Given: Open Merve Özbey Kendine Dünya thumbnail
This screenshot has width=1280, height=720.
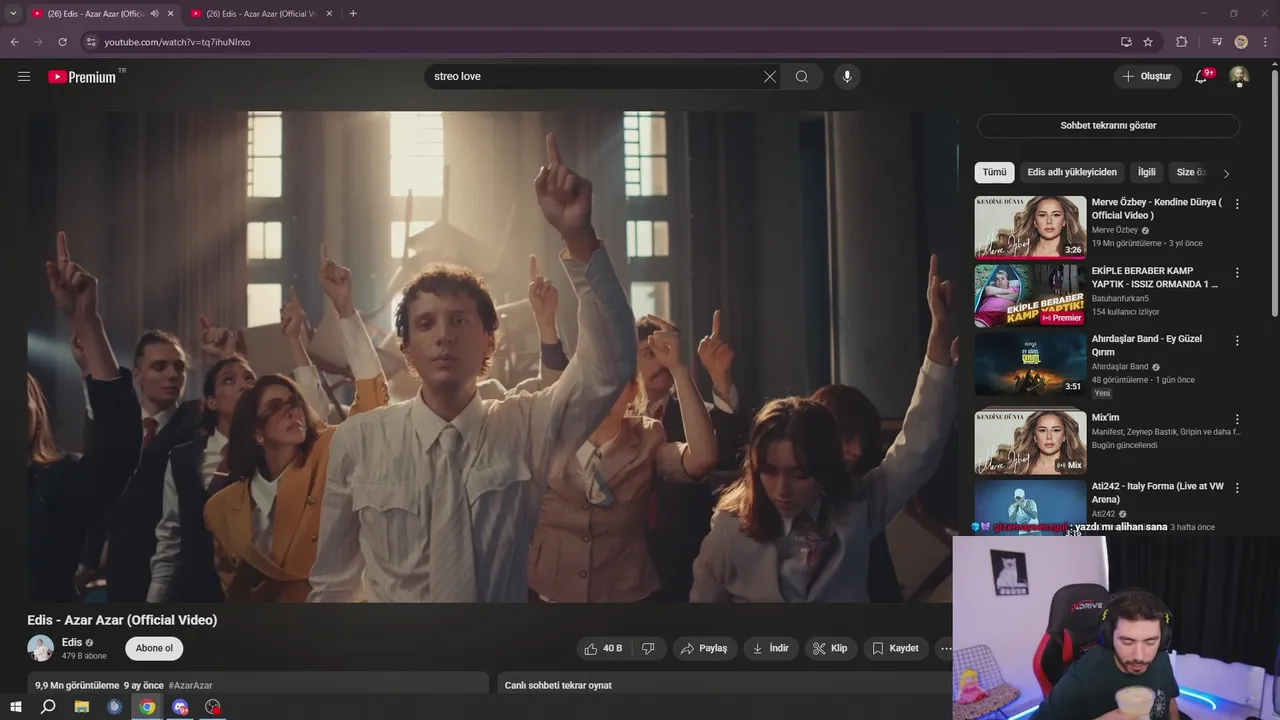Looking at the screenshot, I should (1030, 227).
